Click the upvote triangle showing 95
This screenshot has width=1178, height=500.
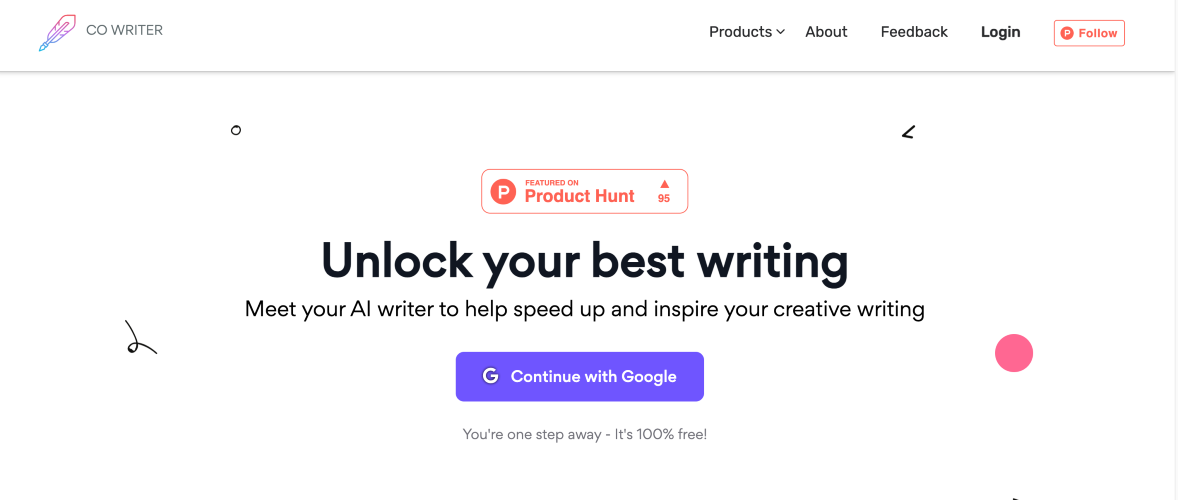(664, 185)
